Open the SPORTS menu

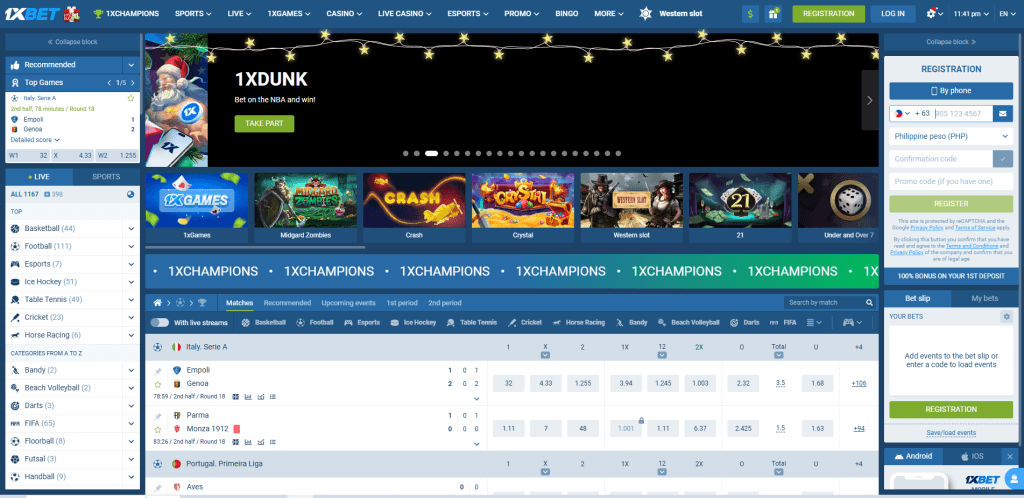tap(193, 14)
